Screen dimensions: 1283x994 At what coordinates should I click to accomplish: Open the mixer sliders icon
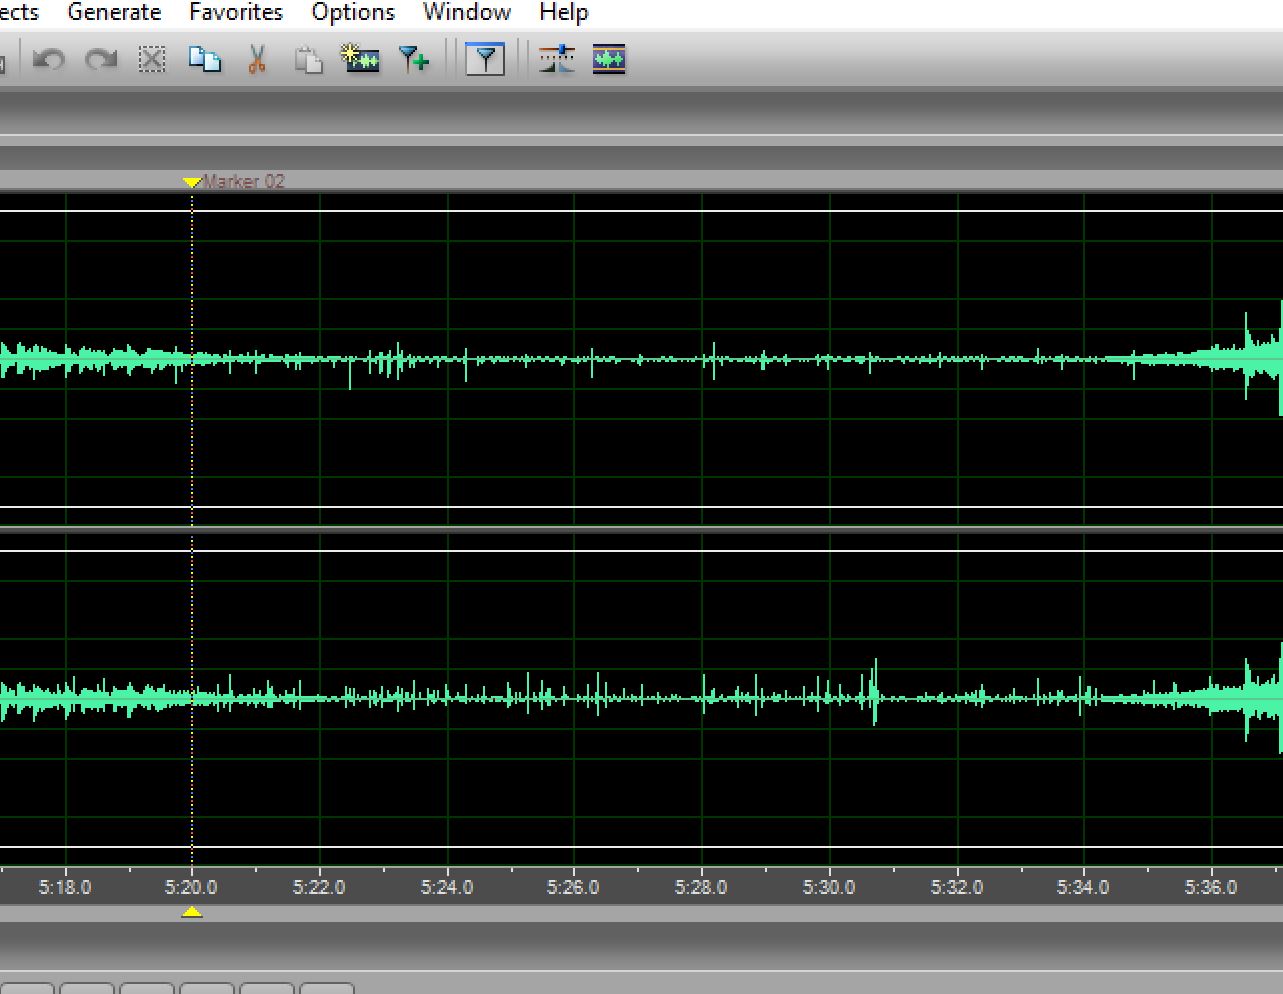click(557, 60)
